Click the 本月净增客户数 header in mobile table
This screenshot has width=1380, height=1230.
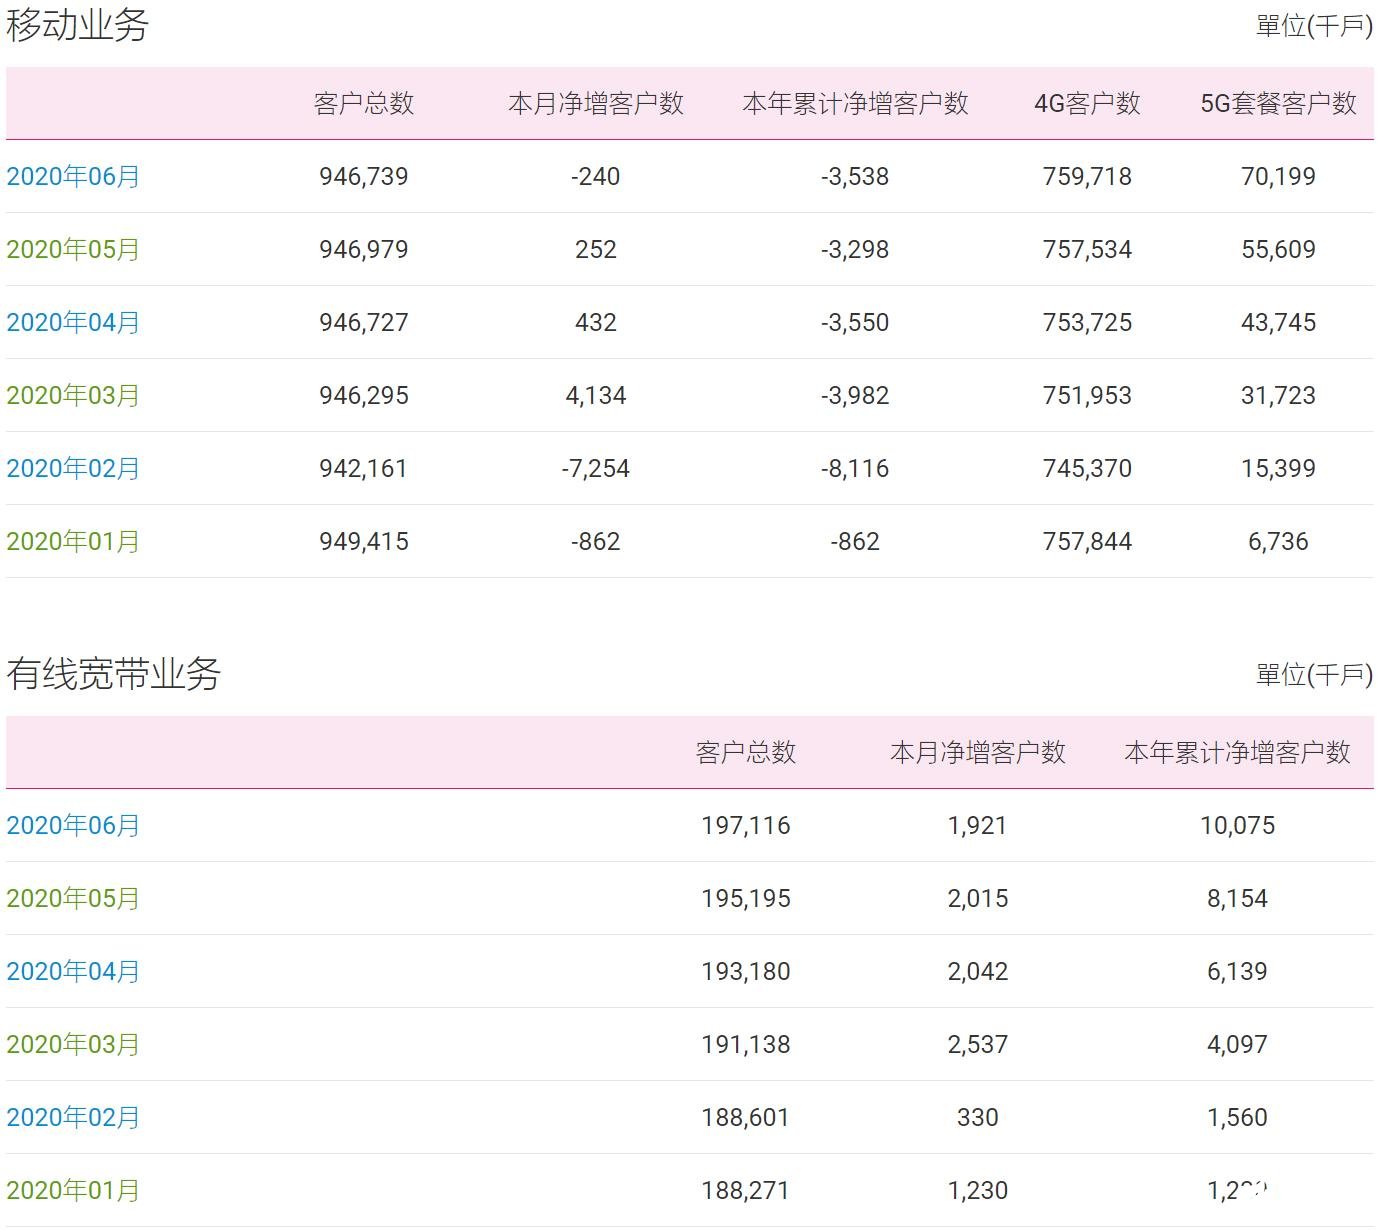coord(597,103)
